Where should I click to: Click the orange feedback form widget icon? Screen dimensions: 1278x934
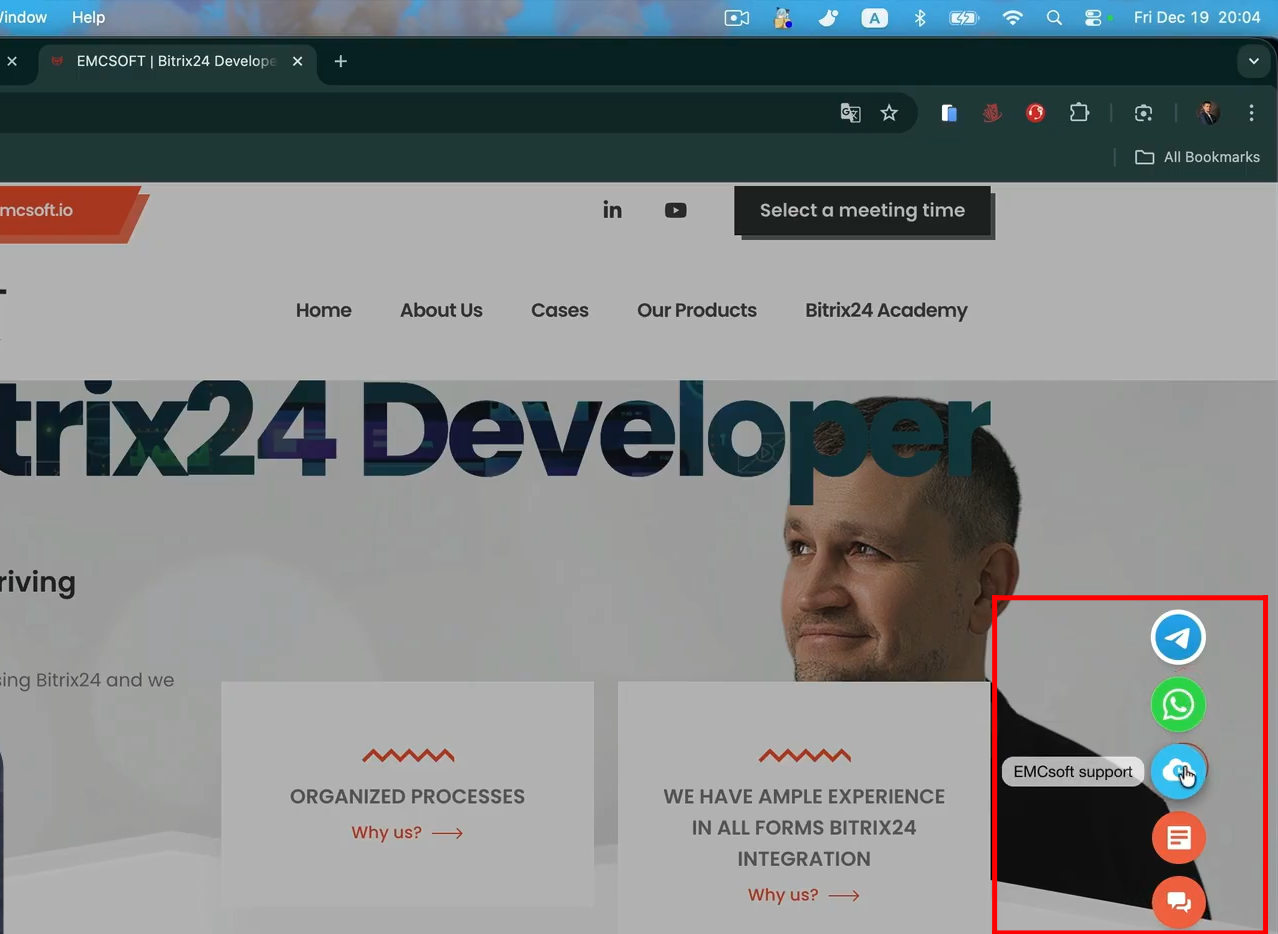[1178, 838]
